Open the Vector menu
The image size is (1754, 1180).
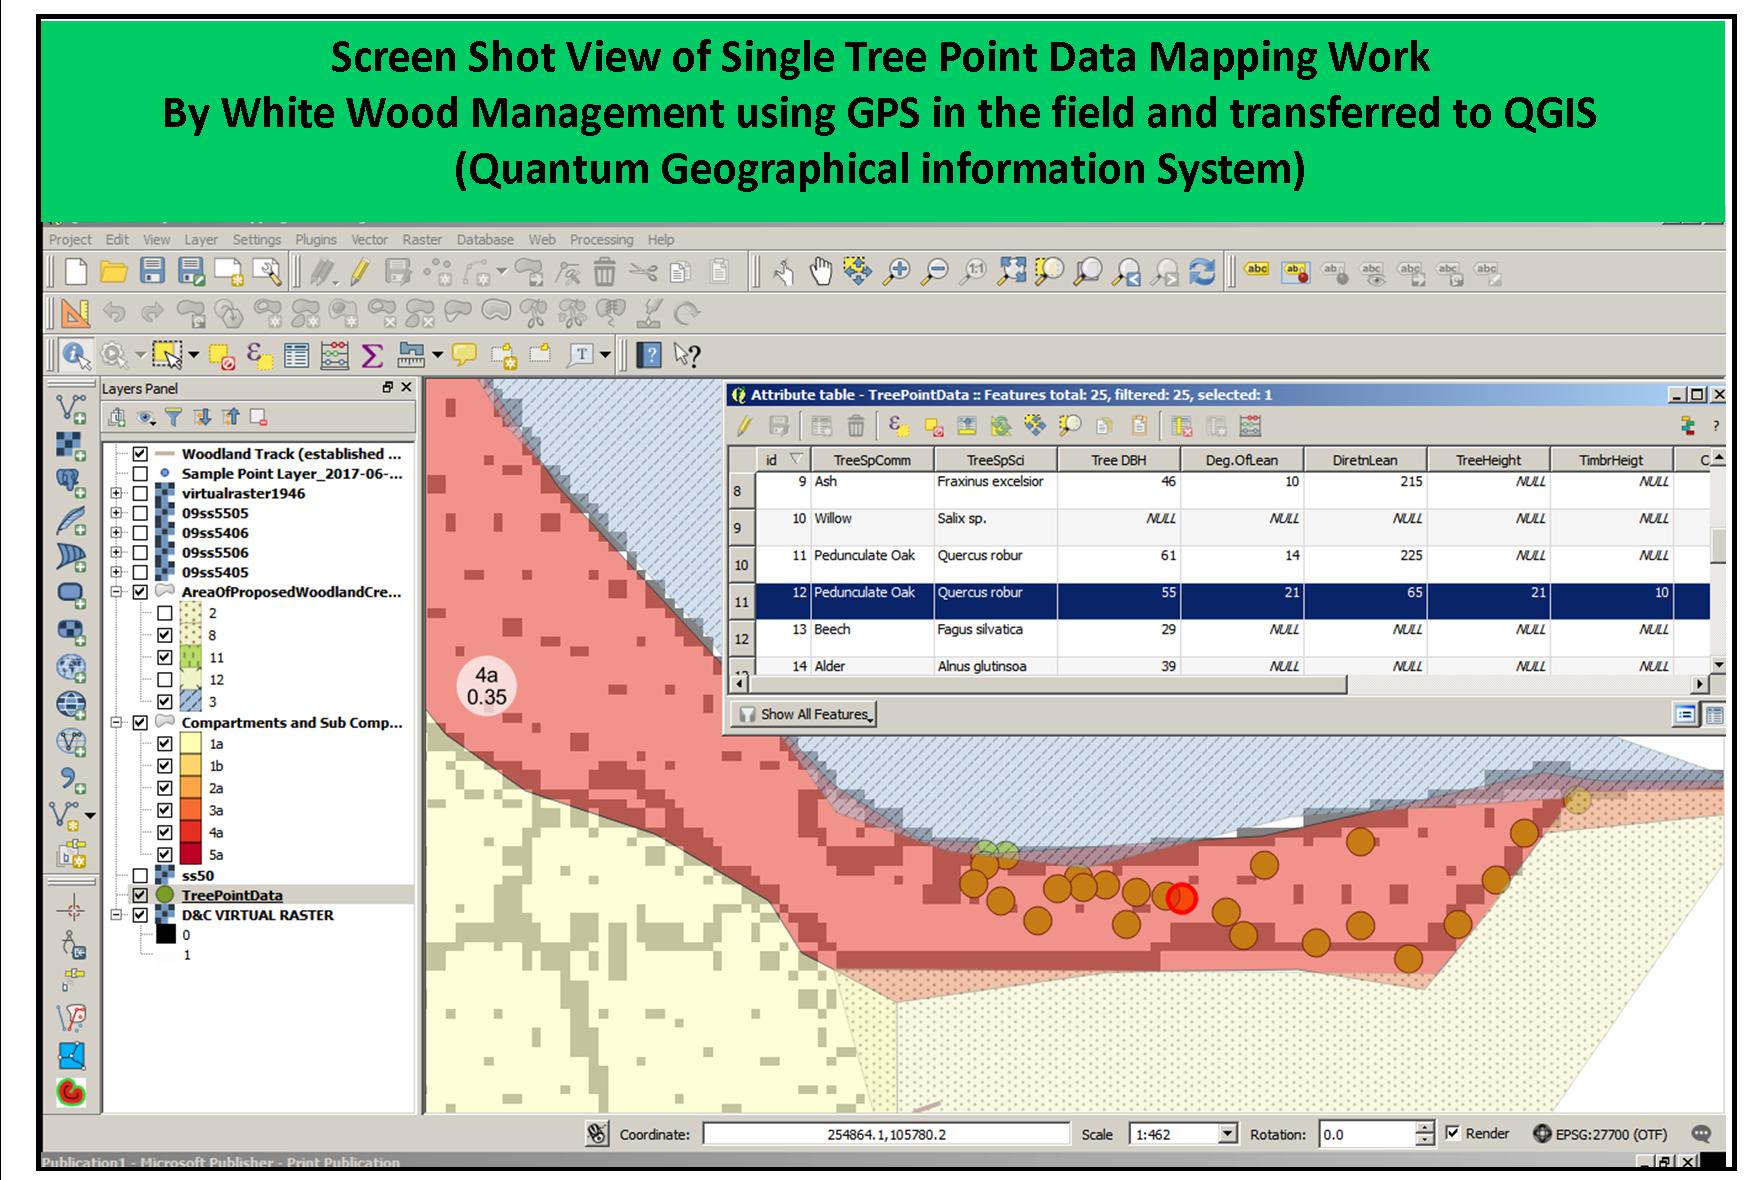click(369, 240)
